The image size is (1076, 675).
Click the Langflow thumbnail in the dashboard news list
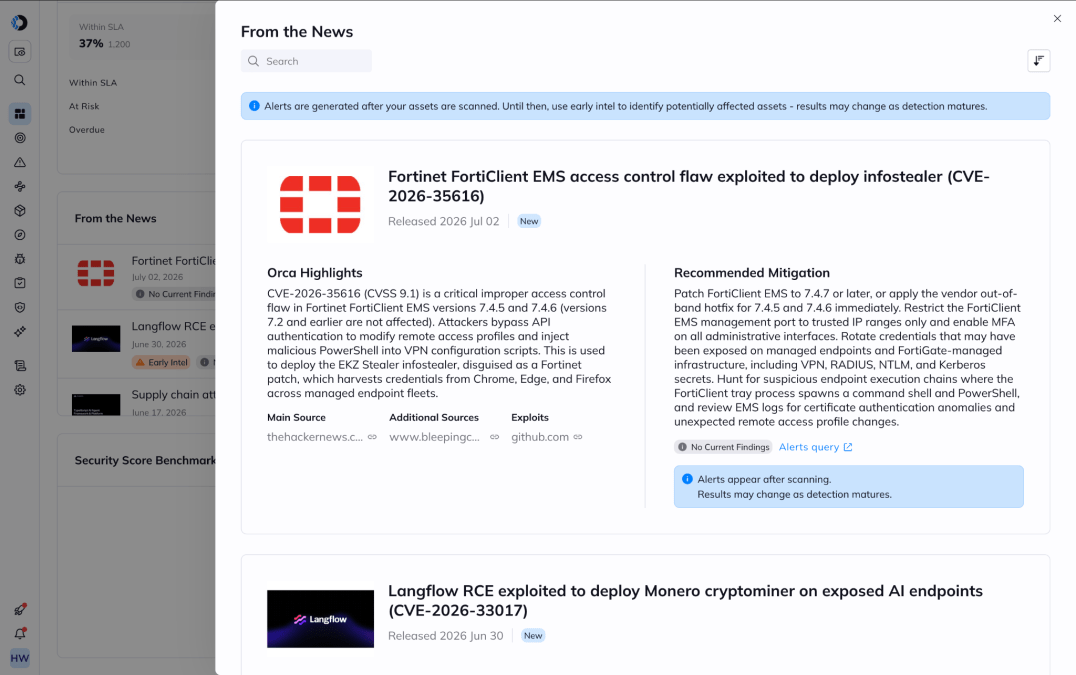point(96,339)
